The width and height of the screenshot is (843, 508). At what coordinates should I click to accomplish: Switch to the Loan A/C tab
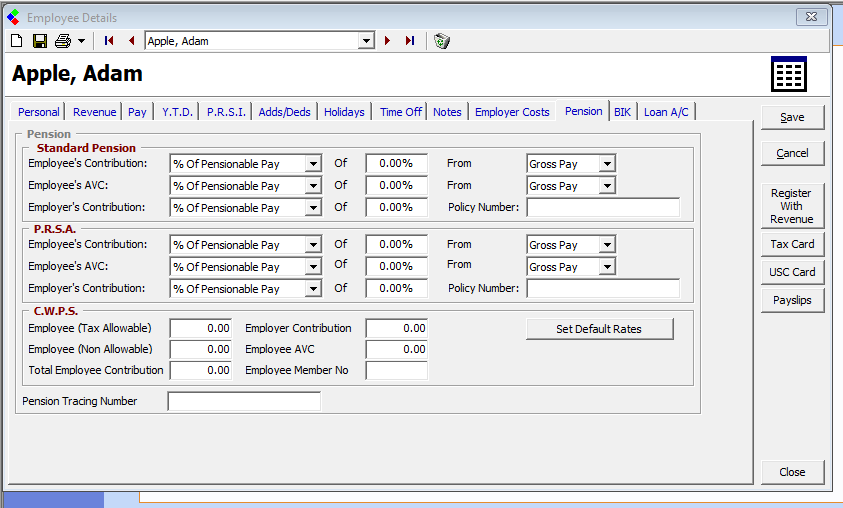tap(666, 112)
